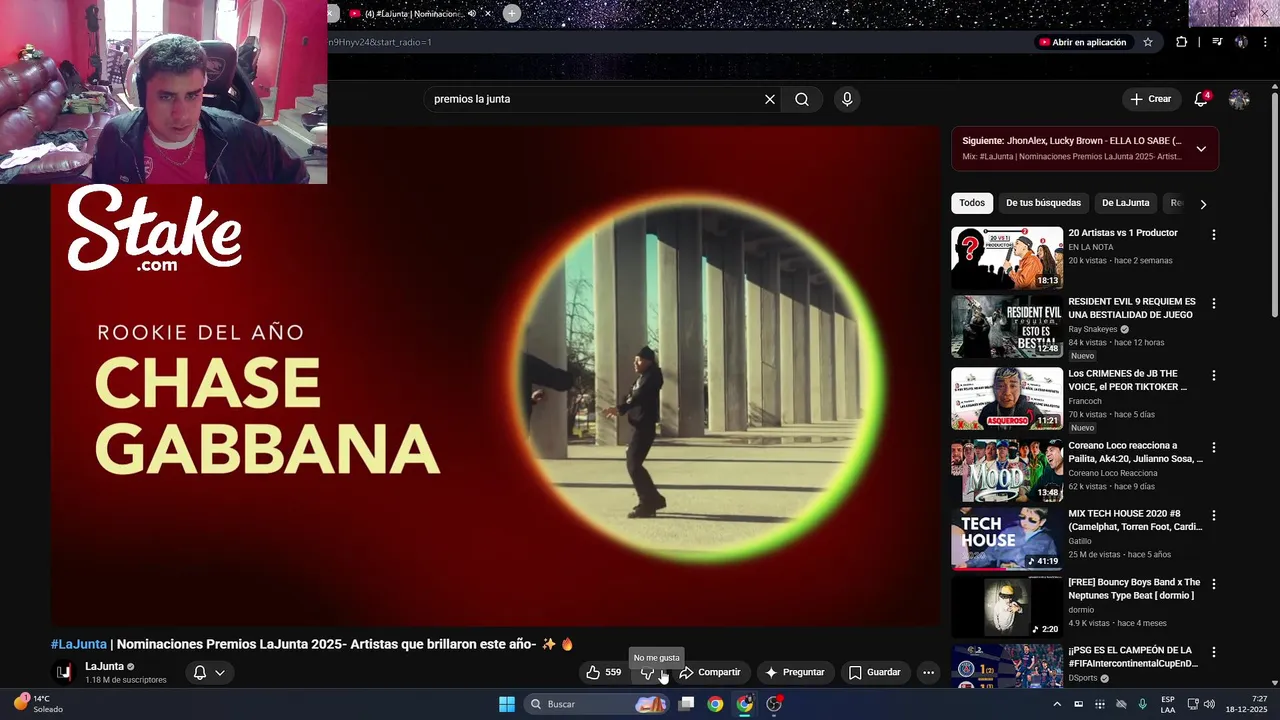Start voice search with microphone icon

tap(847, 99)
